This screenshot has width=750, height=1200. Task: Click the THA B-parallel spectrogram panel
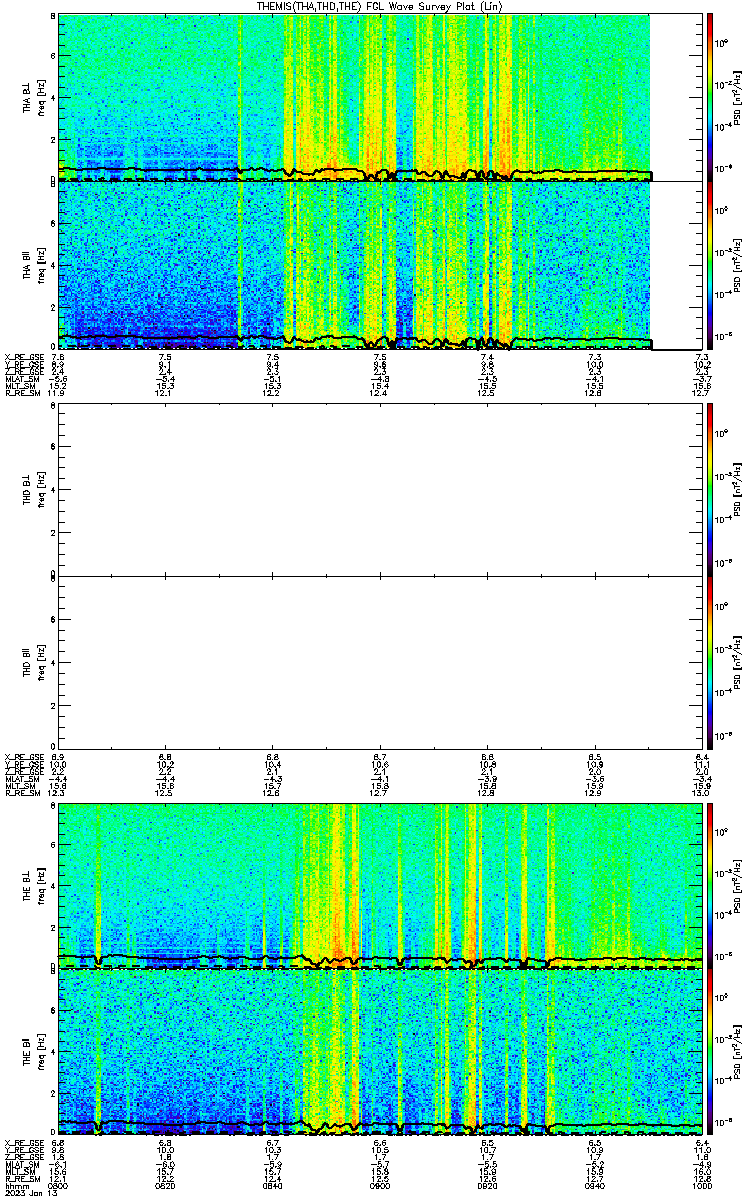(380, 266)
